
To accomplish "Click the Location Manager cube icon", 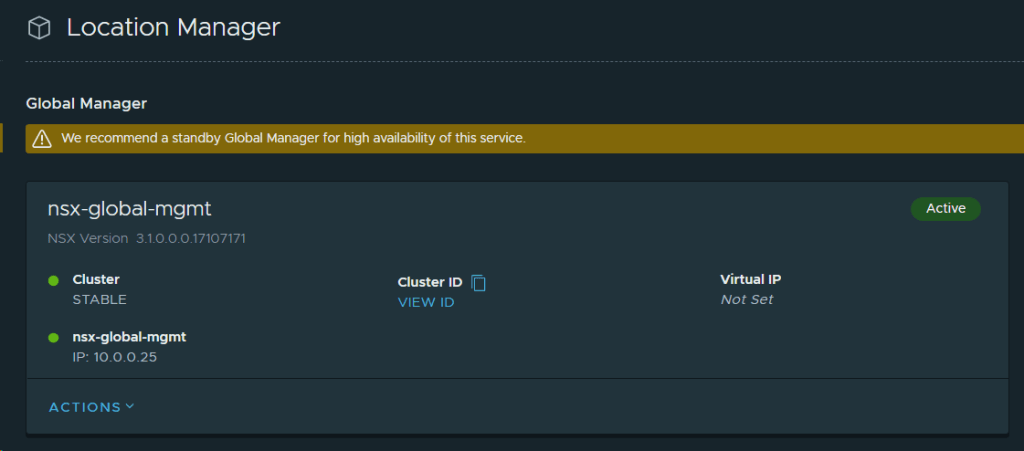I will pos(39,29).
